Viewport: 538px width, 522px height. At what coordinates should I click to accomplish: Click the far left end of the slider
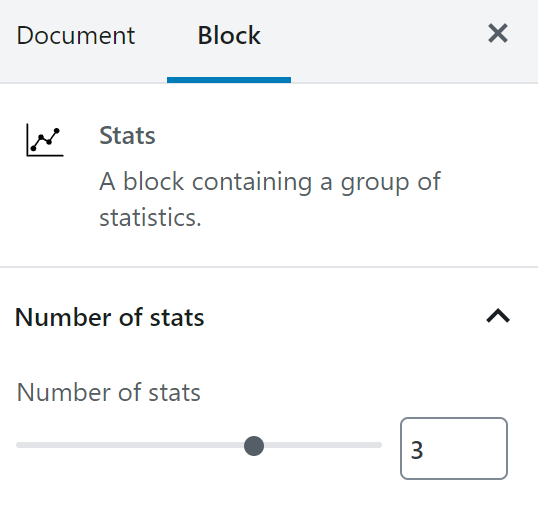(x=18, y=445)
